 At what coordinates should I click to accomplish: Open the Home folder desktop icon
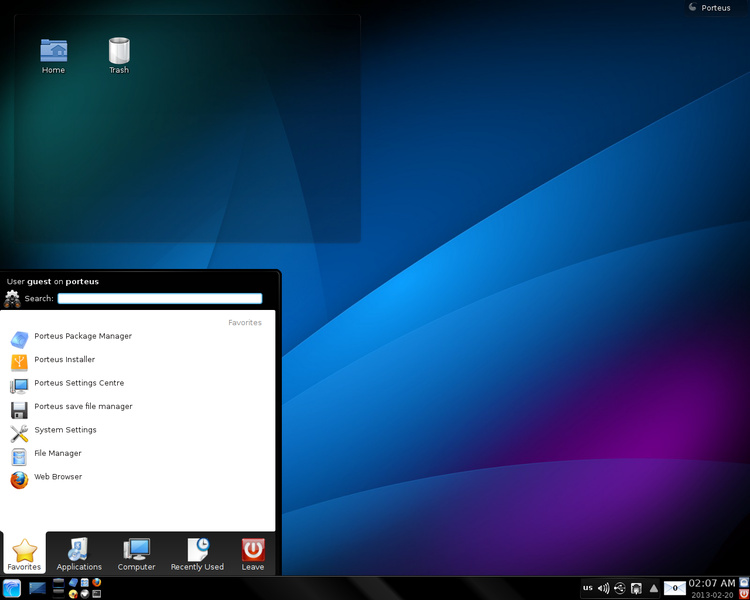coord(53,56)
